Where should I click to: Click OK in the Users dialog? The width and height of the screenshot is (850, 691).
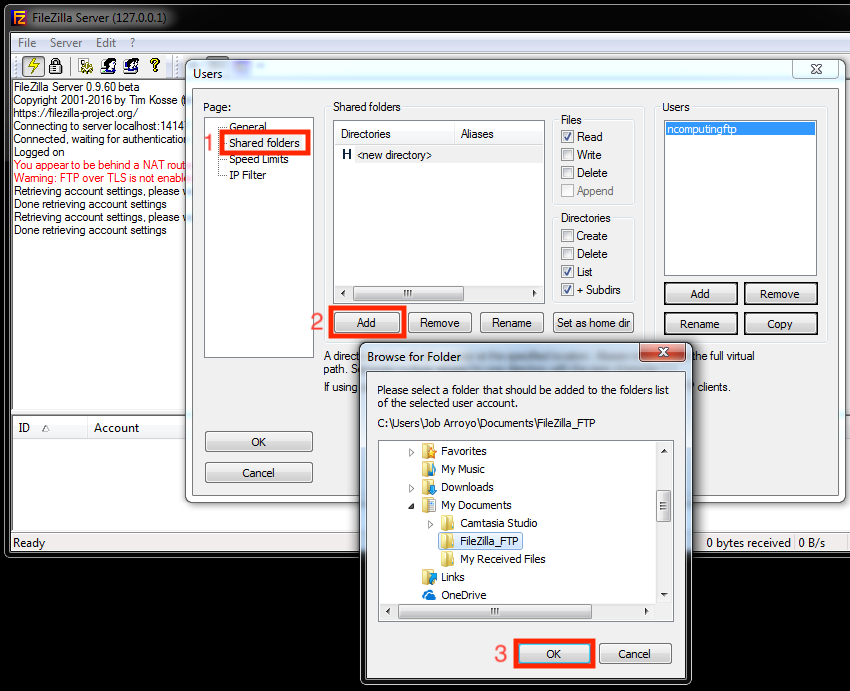tap(259, 442)
